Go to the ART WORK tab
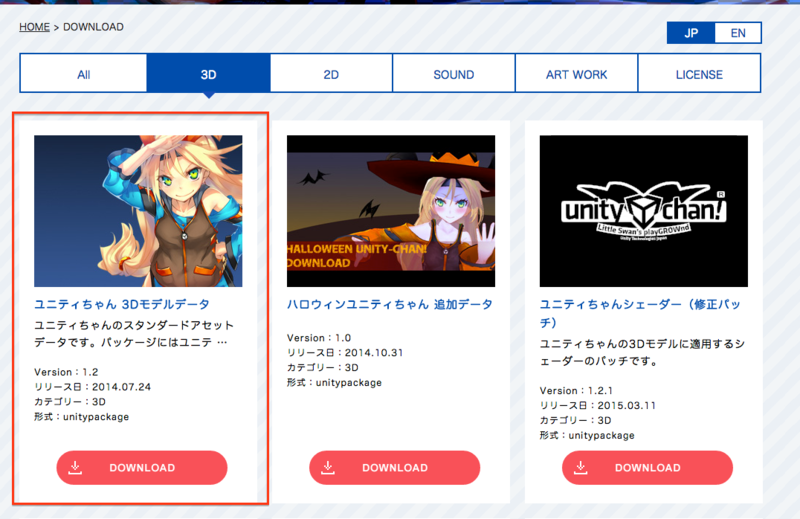 (577, 75)
